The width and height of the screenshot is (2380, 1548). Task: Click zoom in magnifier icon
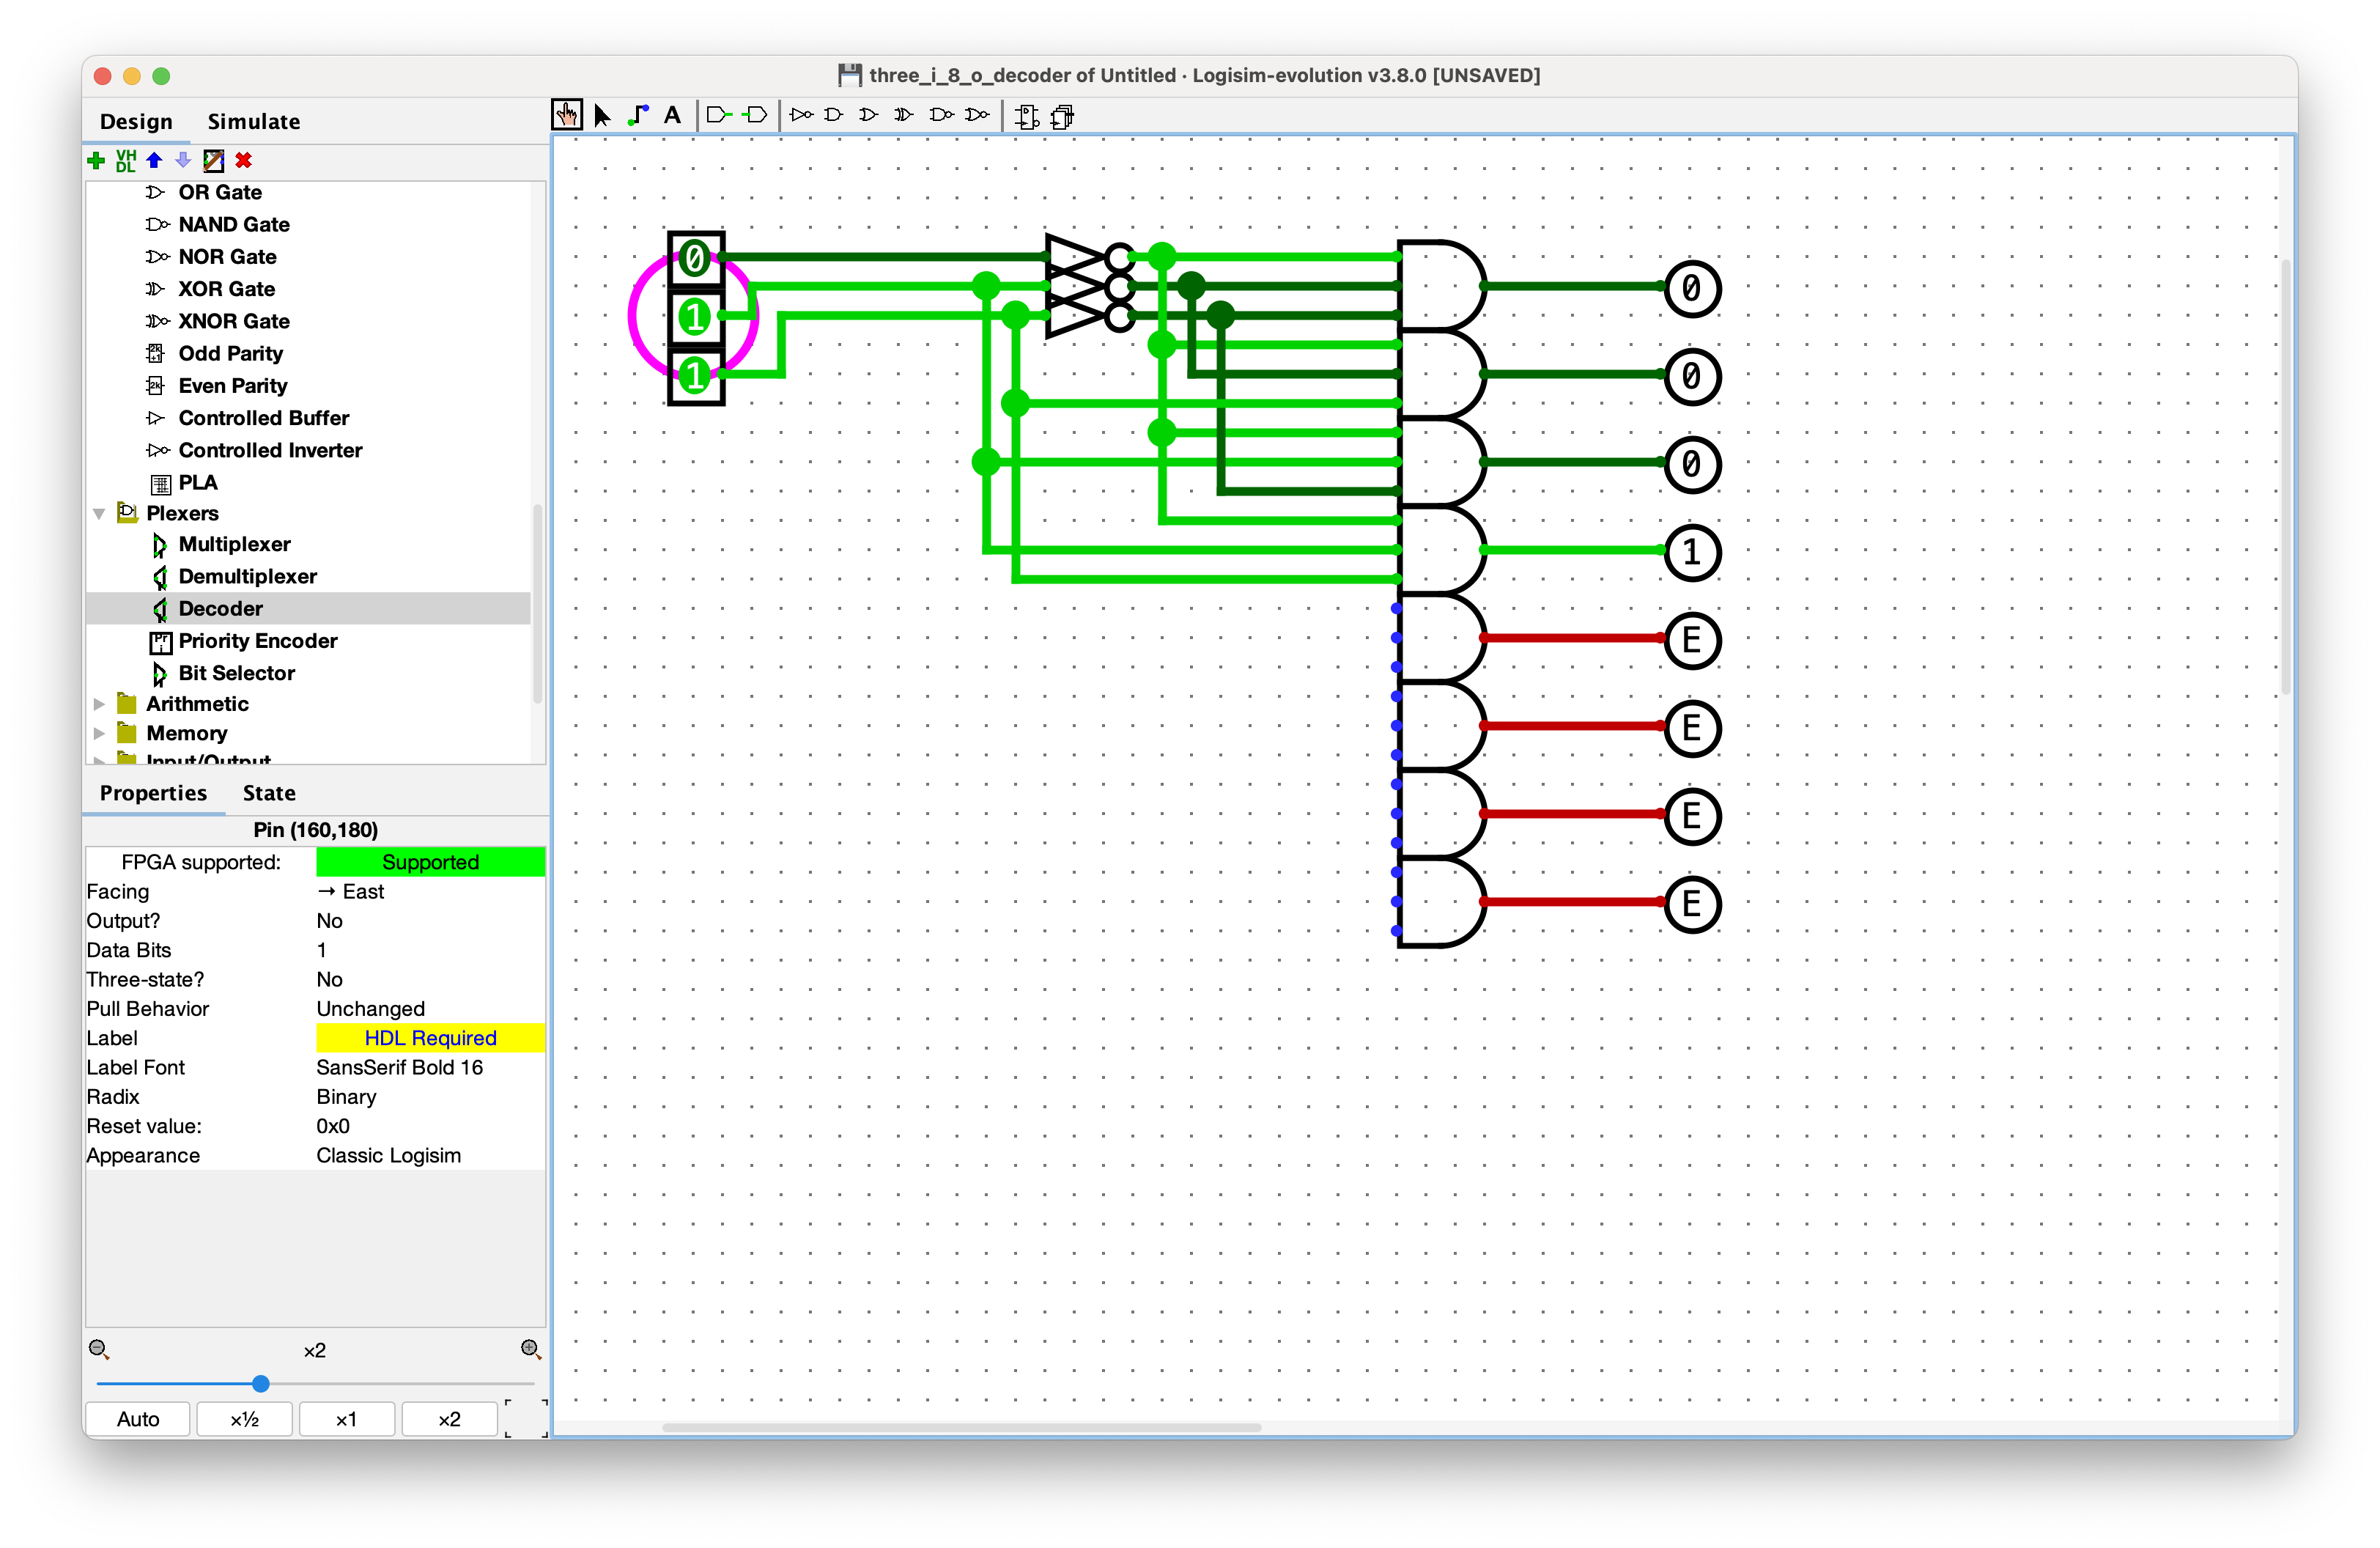pyautogui.click(x=531, y=1349)
